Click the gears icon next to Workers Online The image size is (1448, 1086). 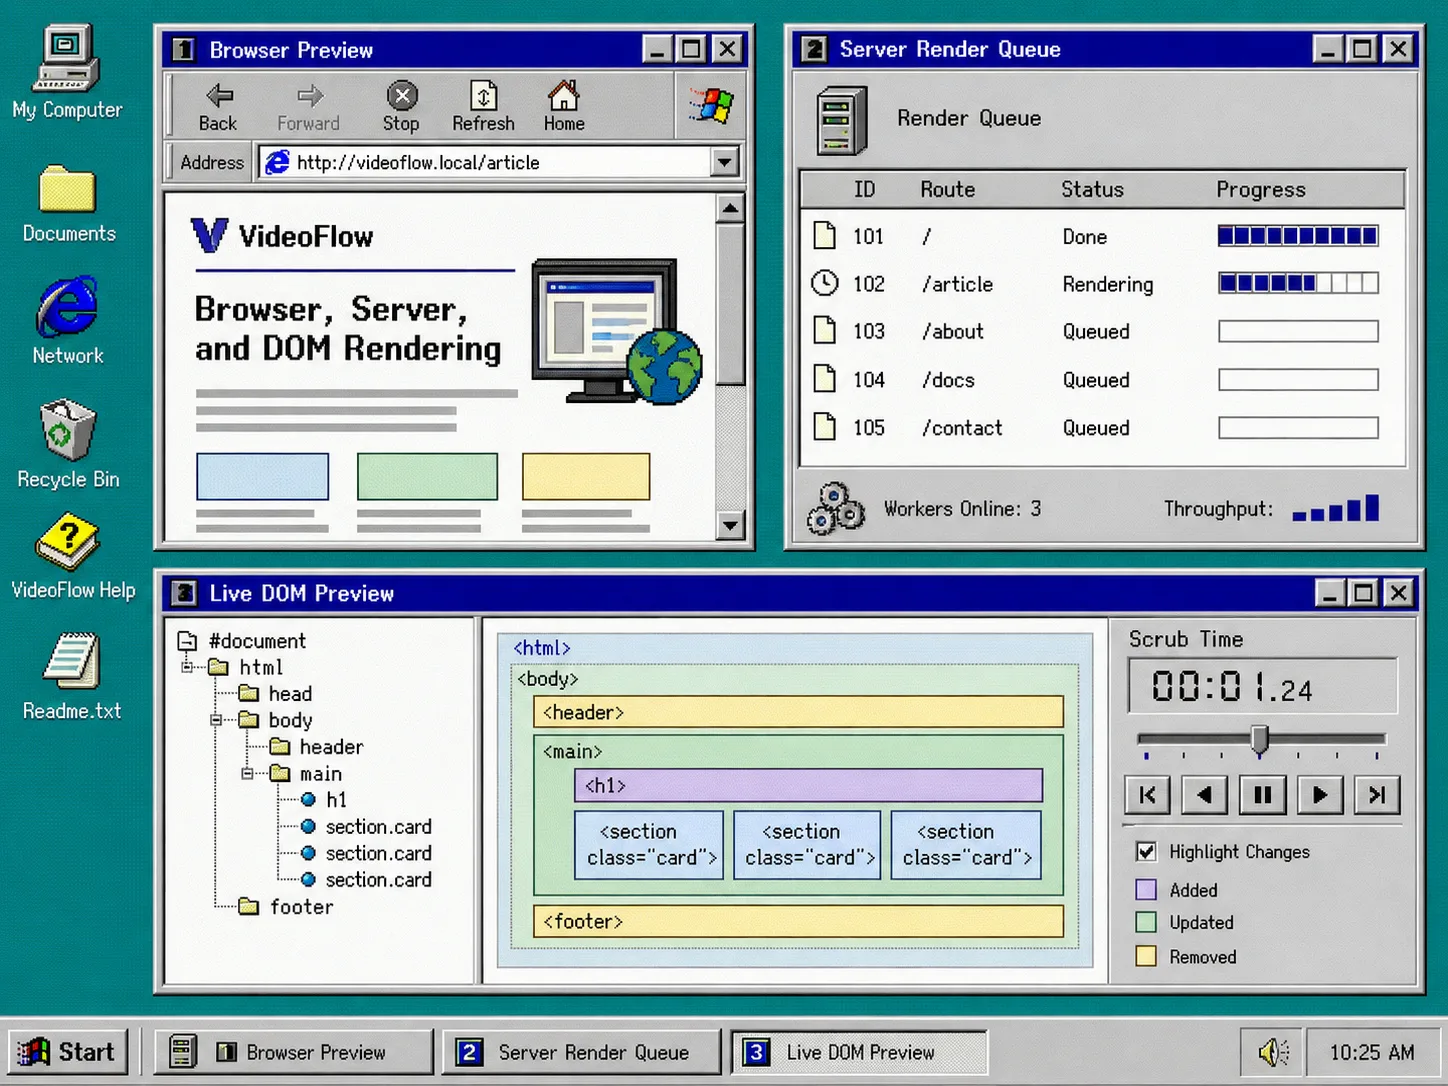(x=836, y=508)
